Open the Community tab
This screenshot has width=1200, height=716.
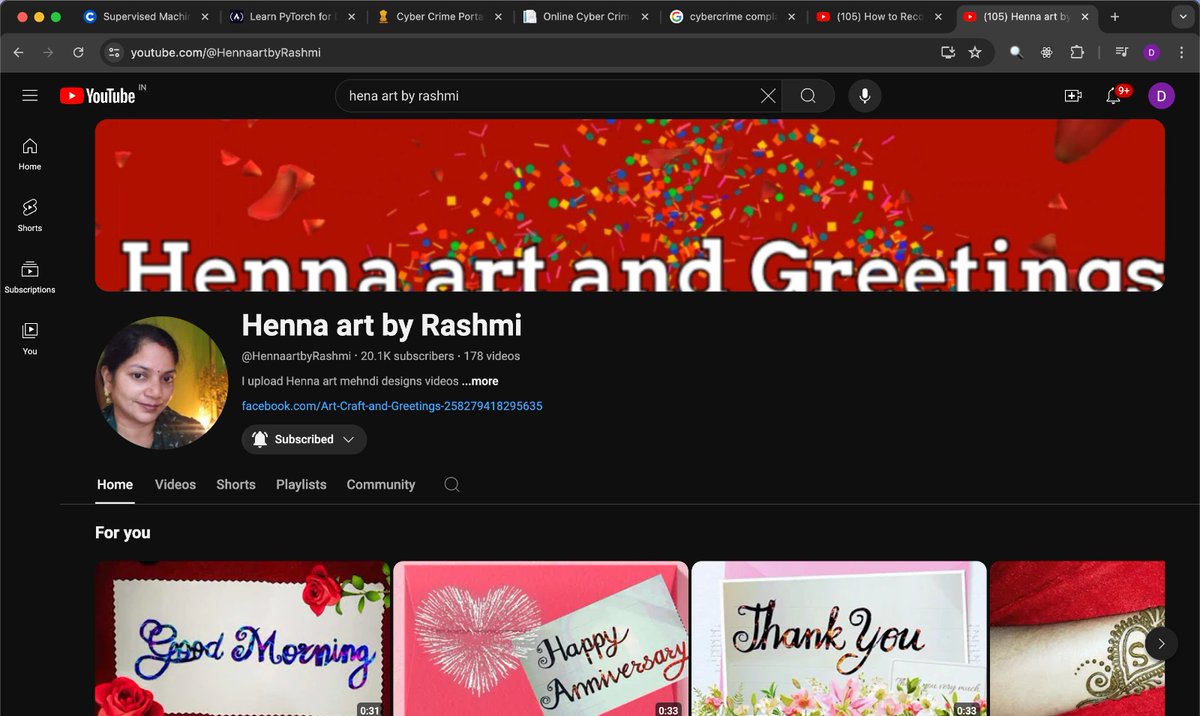381,484
